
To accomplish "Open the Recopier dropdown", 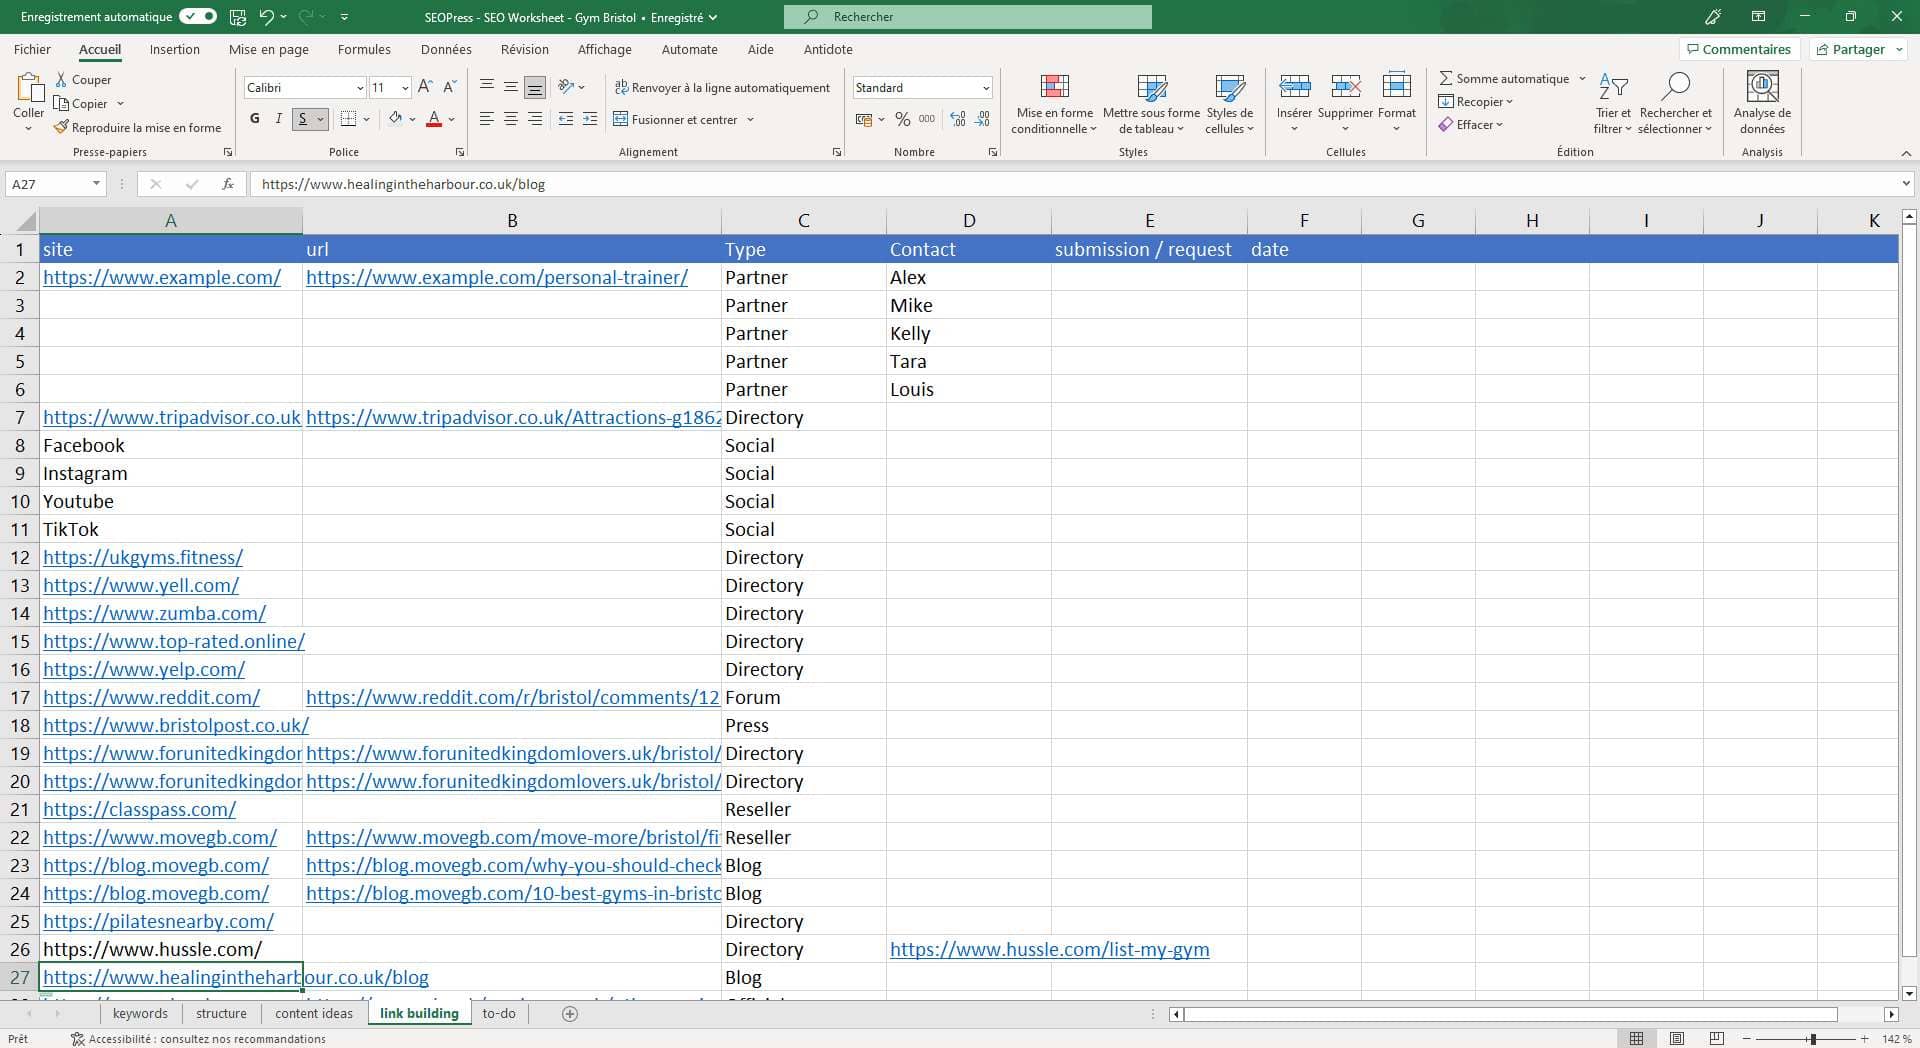I will (1476, 102).
